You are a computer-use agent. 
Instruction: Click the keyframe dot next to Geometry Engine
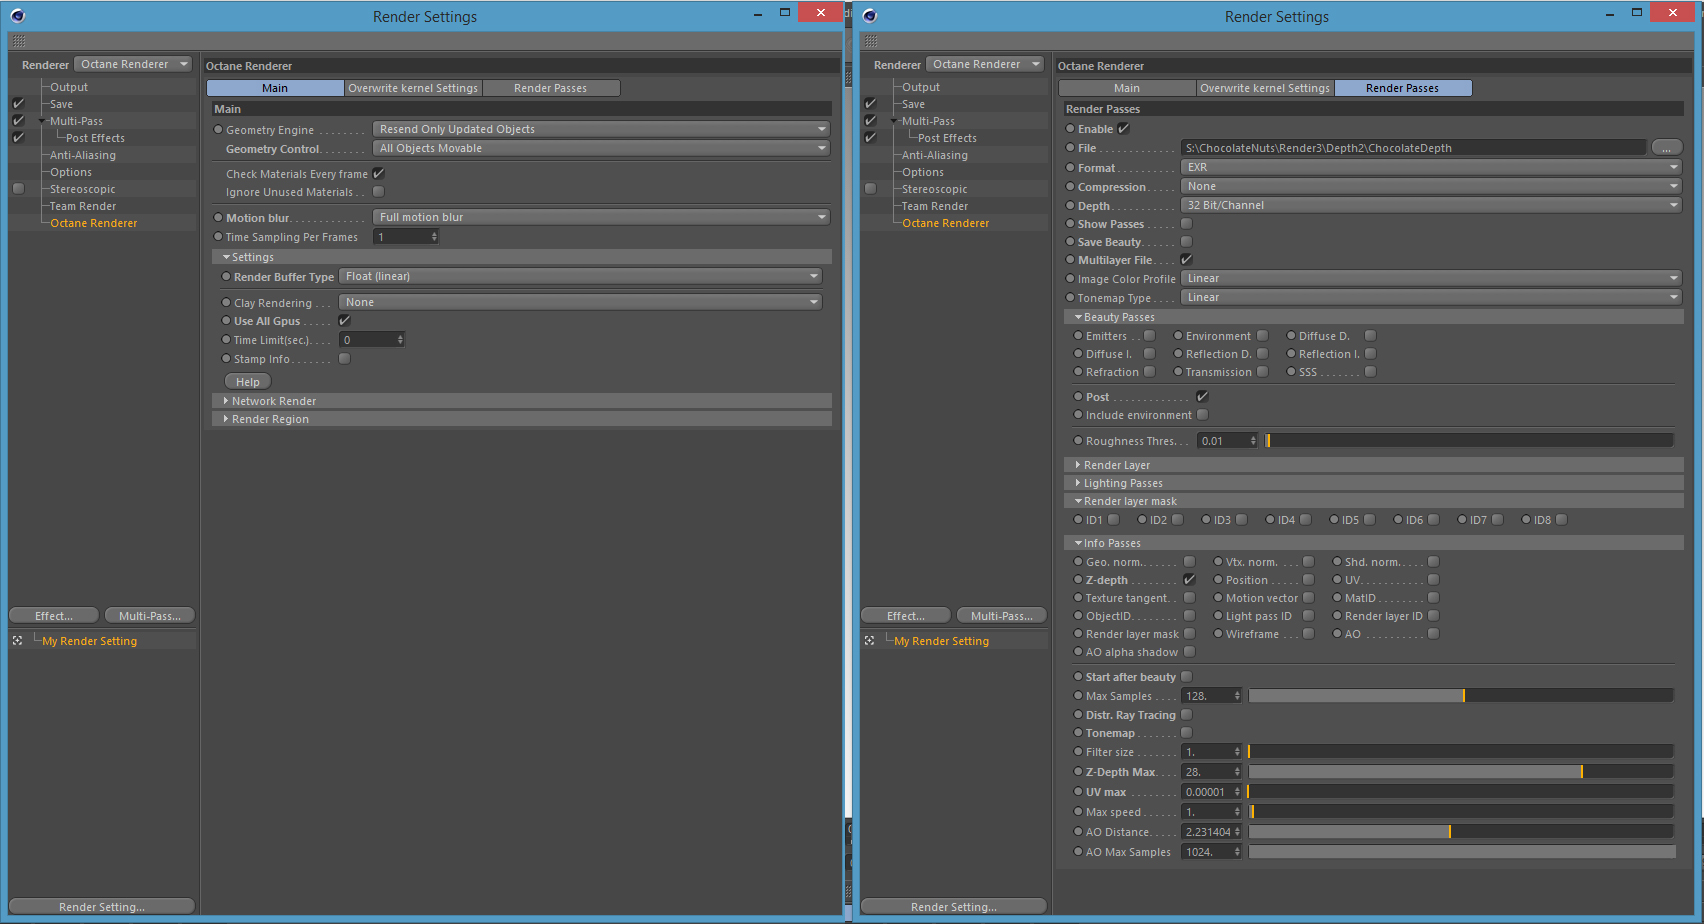(x=218, y=129)
